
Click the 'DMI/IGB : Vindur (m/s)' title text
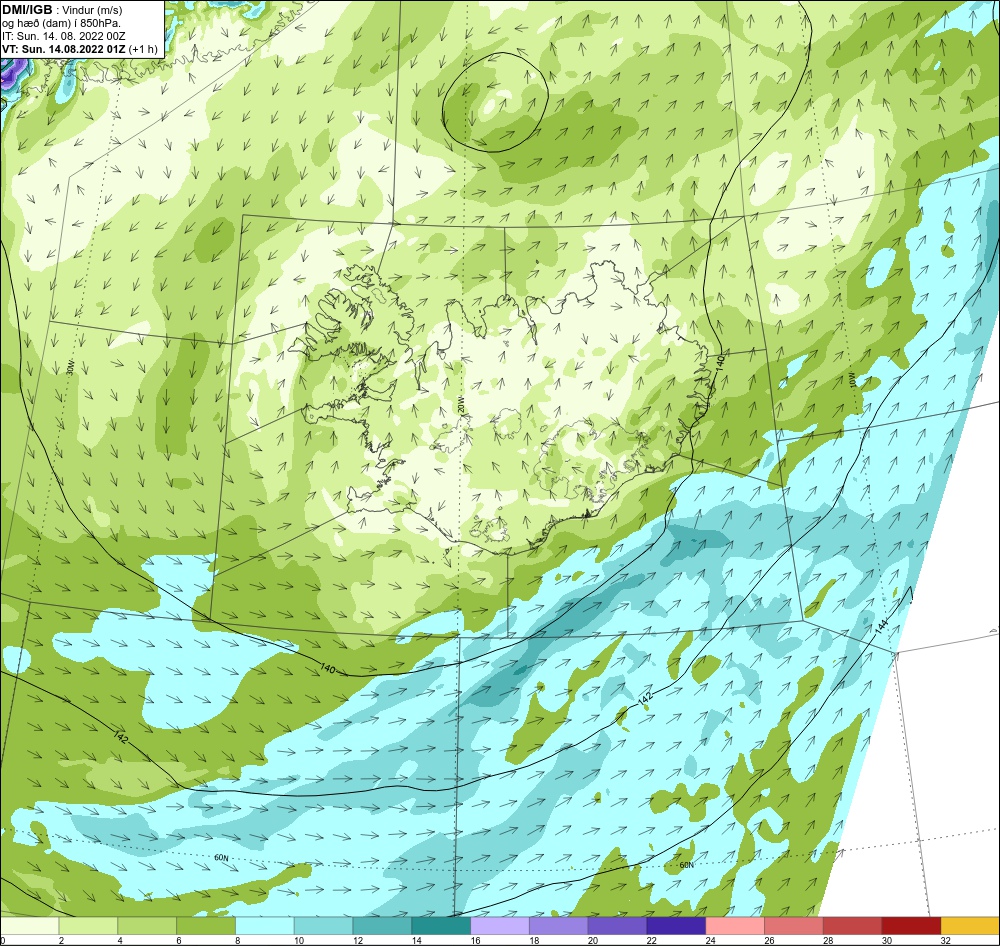pyautogui.click(x=62, y=10)
